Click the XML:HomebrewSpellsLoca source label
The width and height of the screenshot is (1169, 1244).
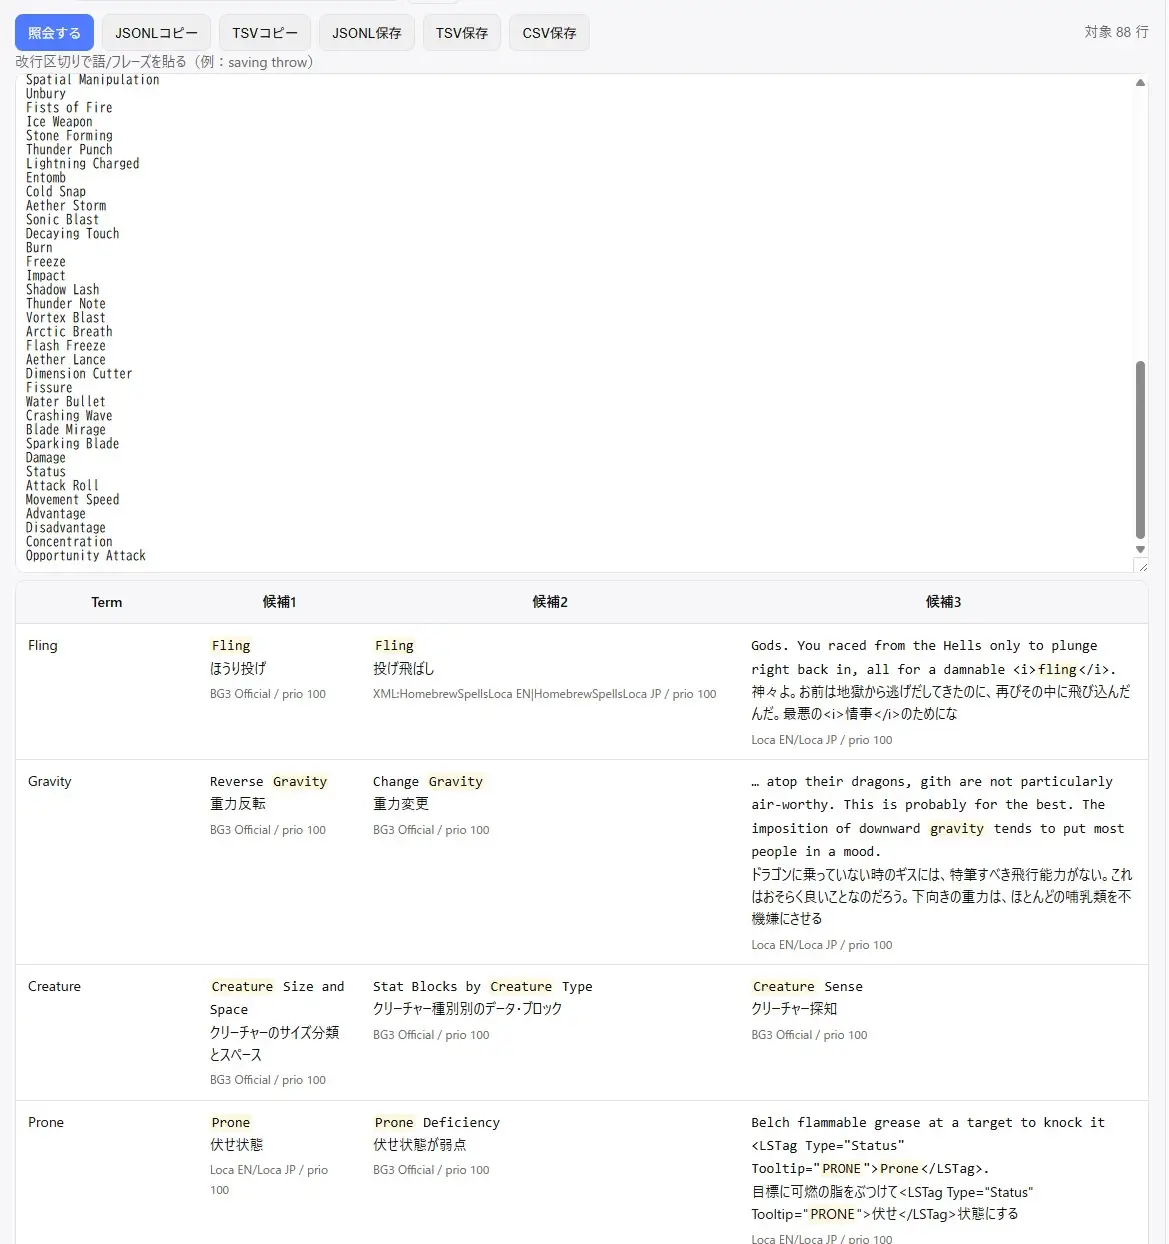coord(545,694)
